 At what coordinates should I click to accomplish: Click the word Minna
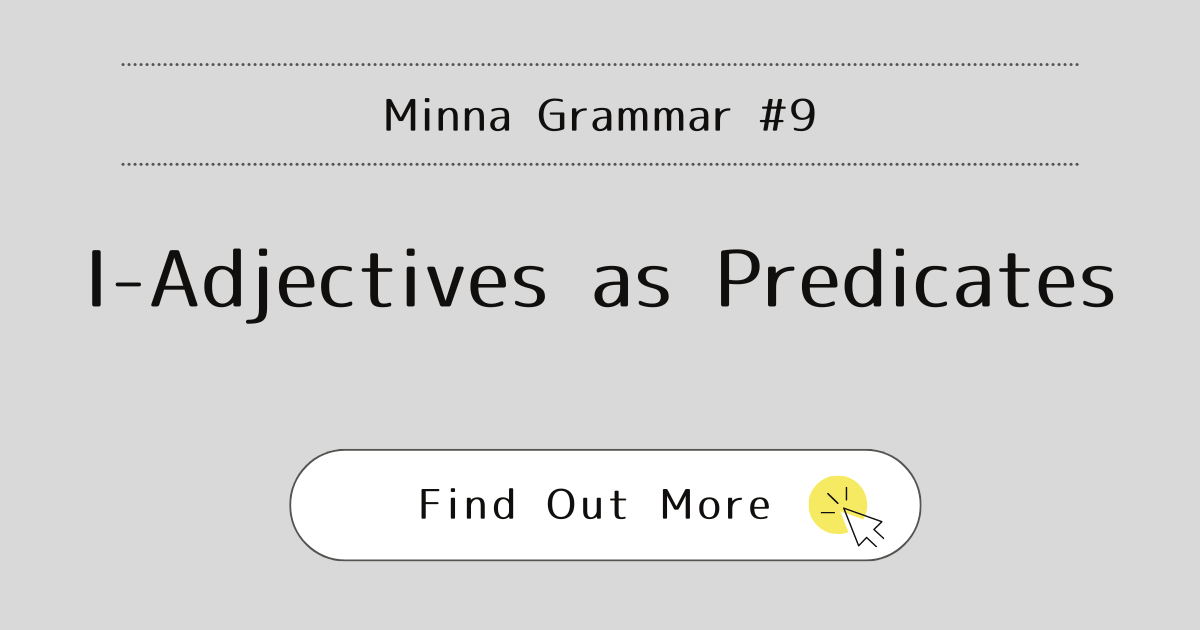(447, 116)
